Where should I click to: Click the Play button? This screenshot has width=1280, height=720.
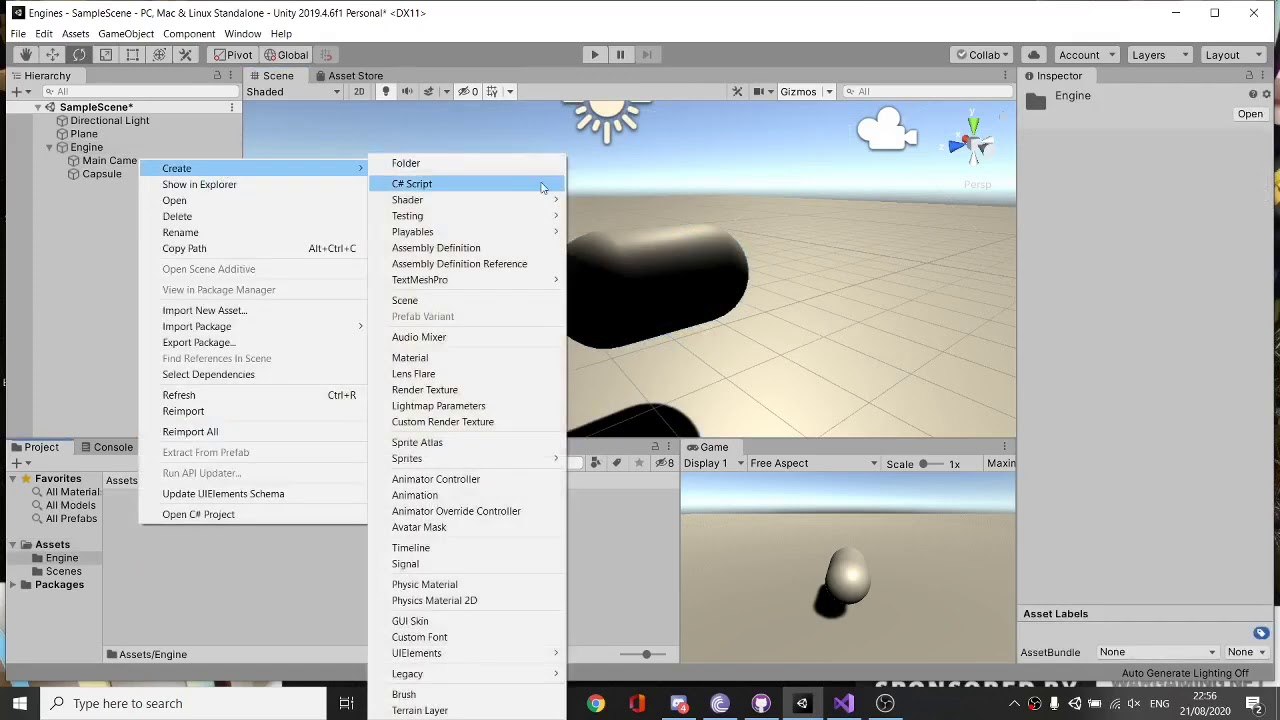[x=595, y=55]
